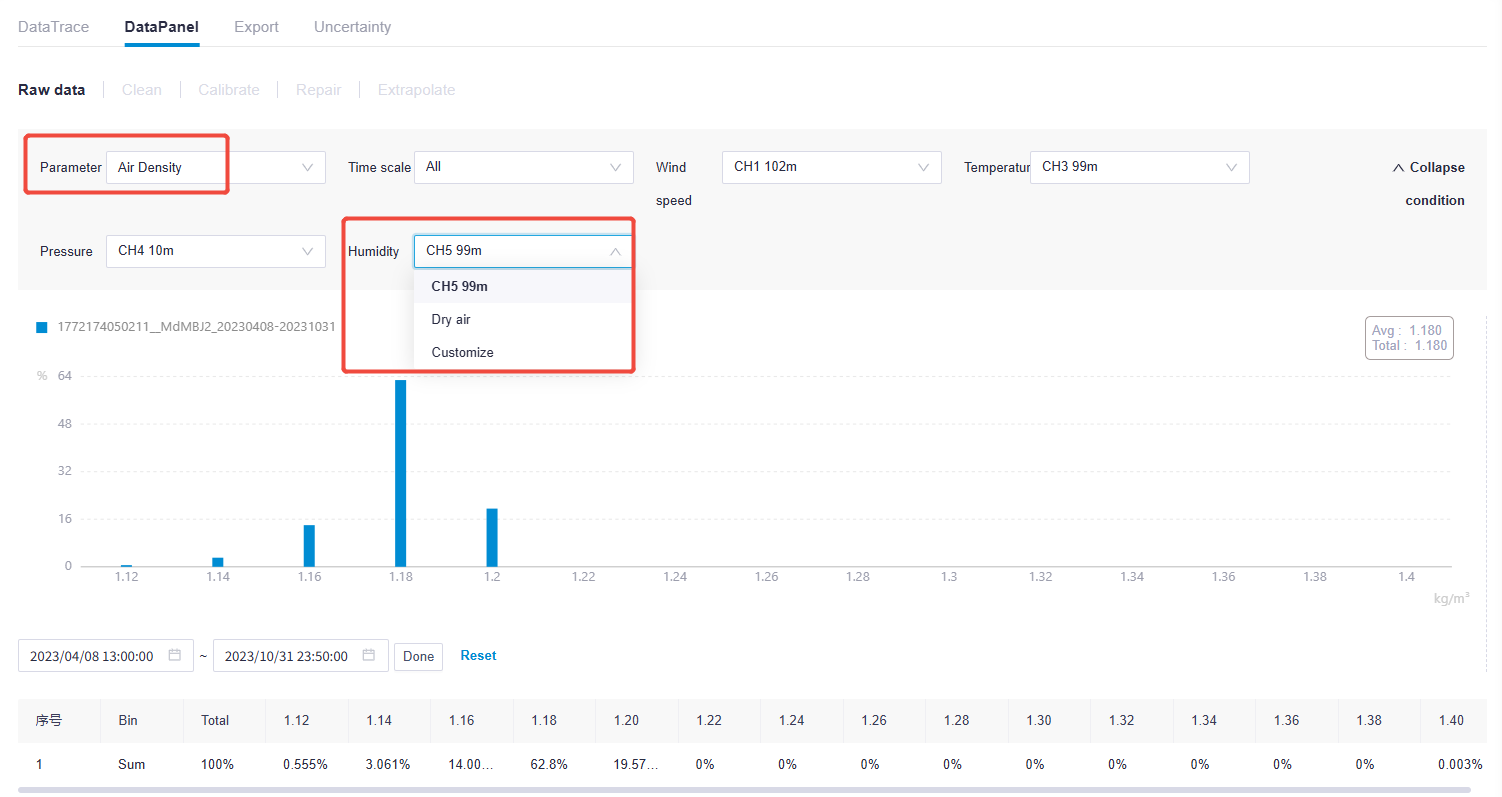
Task: Toggle the blue legend series marker
Action: [x=42, y=327]
